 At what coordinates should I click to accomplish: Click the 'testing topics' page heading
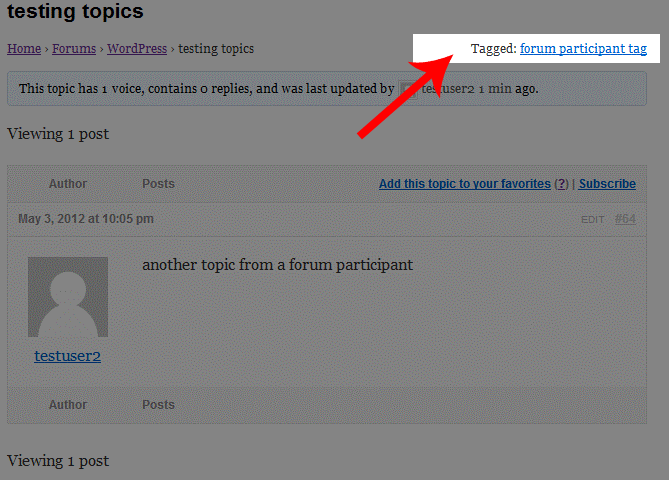(x=76, y=13)
